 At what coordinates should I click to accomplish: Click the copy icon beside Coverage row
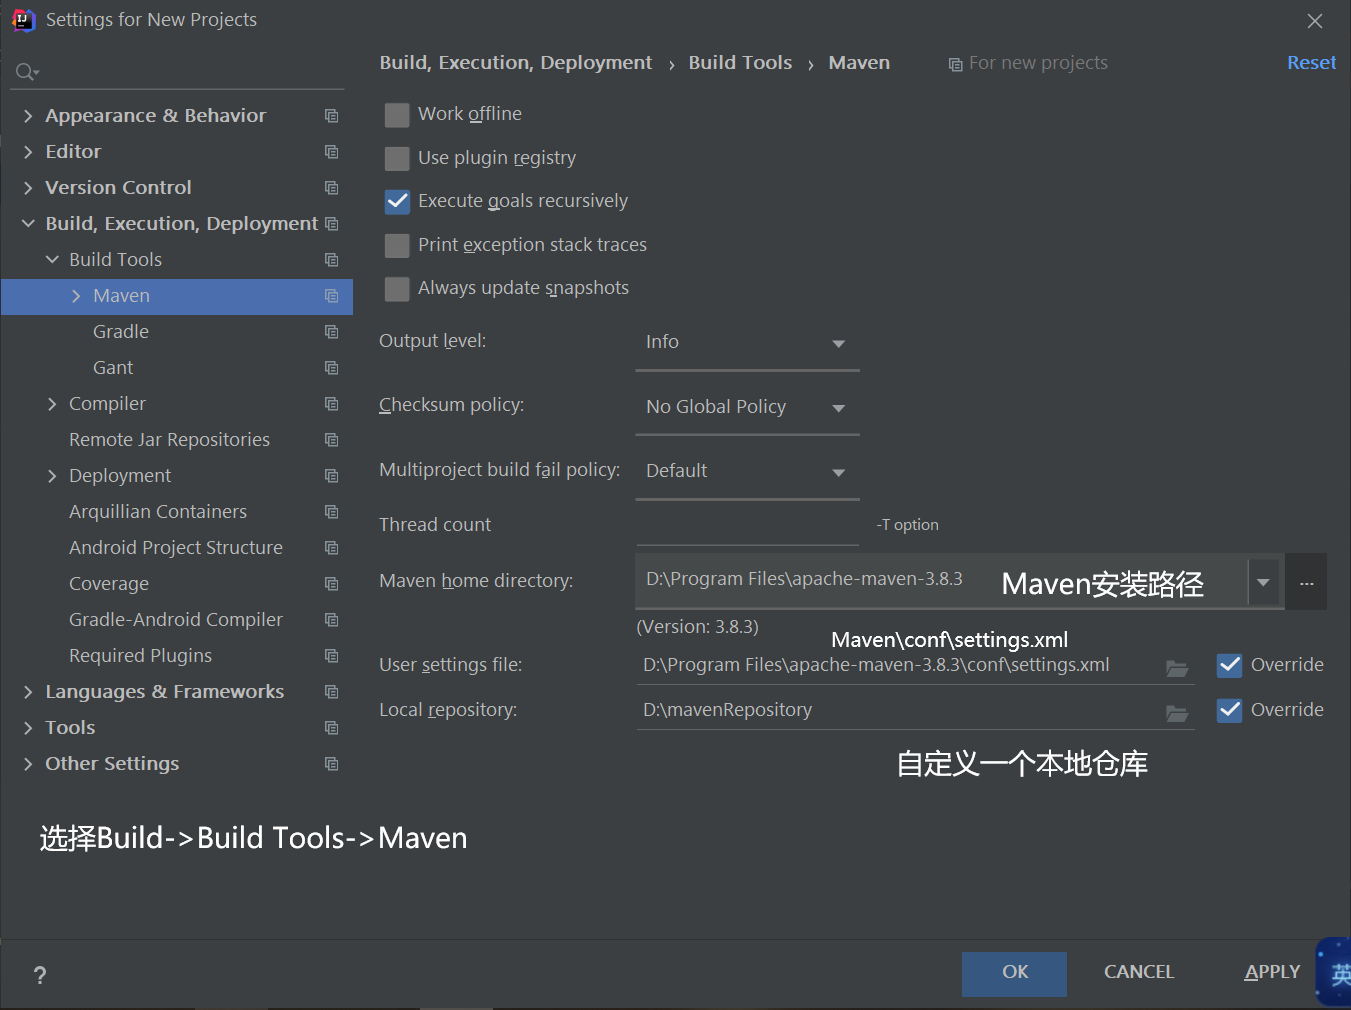pos(331,584)
